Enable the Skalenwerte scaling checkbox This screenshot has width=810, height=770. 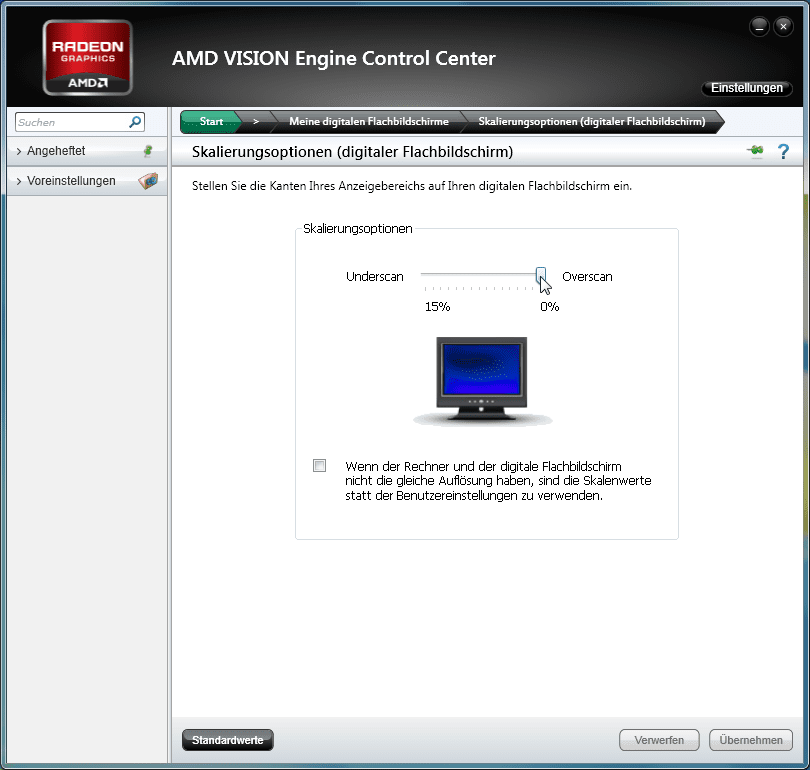(x=319, y=465)
